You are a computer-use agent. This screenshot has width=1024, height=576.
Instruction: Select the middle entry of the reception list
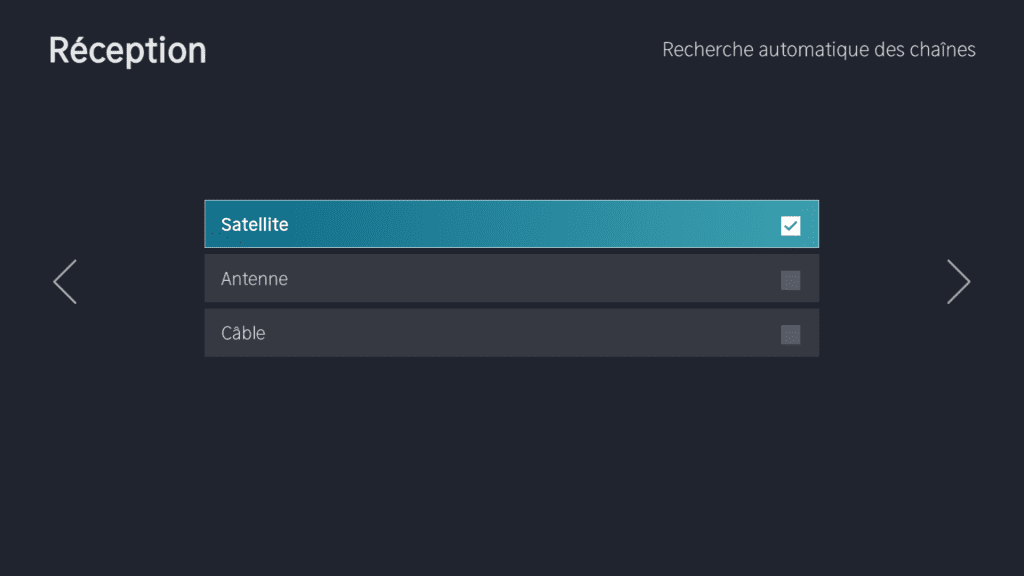tap(511, 279)
